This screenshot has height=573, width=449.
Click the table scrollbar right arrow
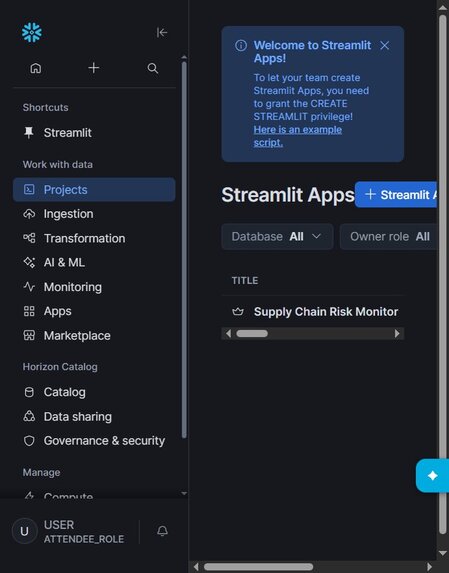(397, 333)
